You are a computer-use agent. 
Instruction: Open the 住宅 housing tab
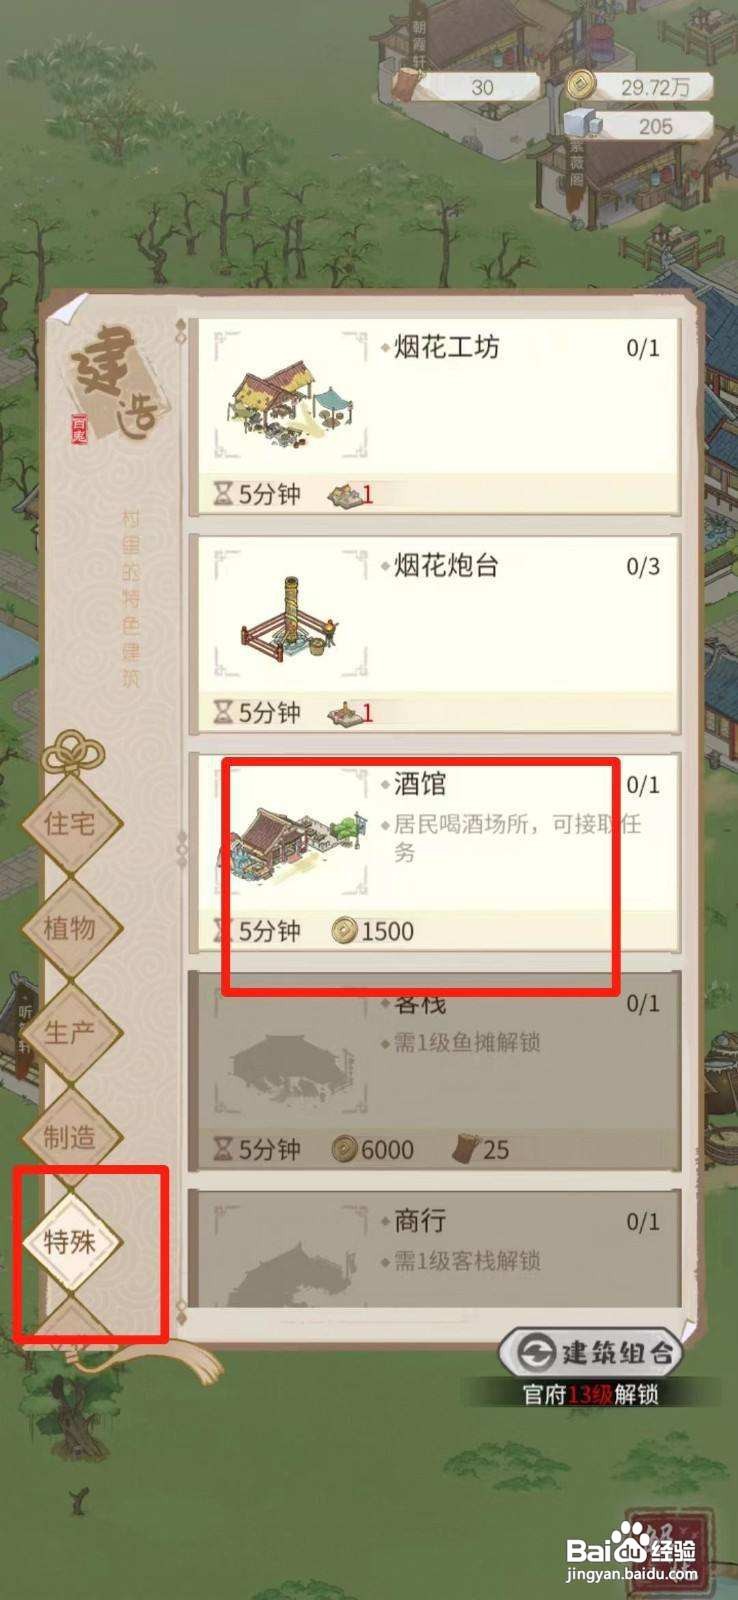click(x=70, y=823)
